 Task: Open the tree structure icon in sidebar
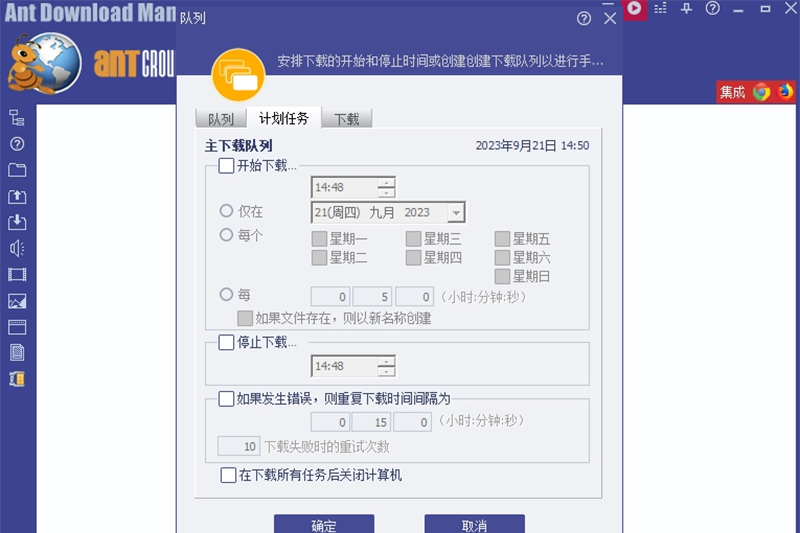click(17, 118)
